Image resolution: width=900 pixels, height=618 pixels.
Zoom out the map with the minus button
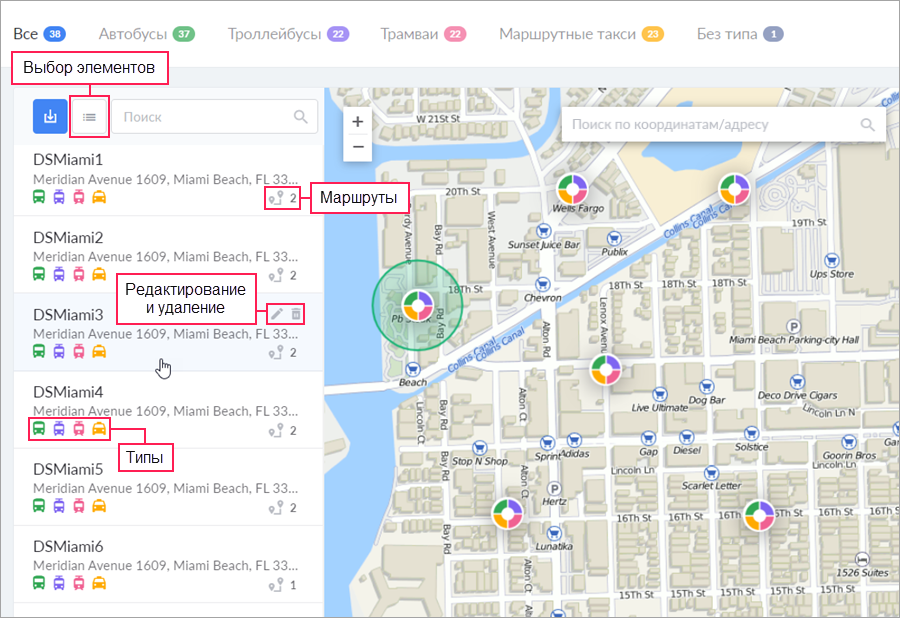click(358, 147)
